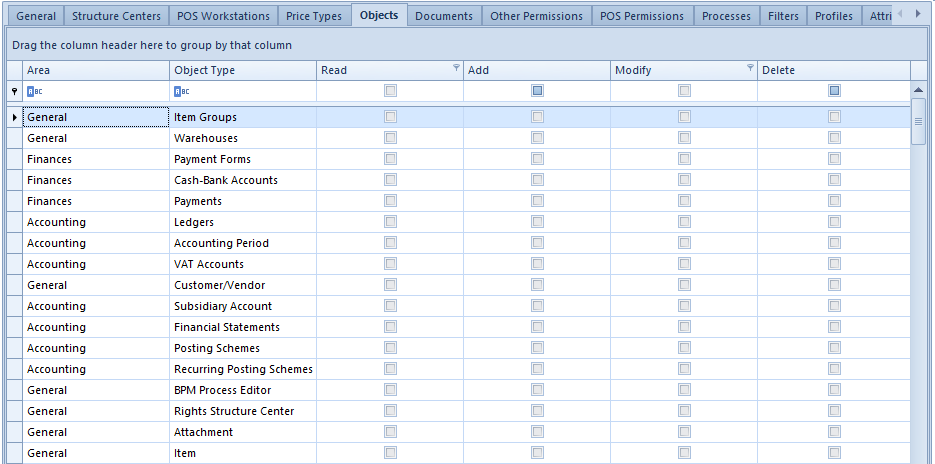Click the Delete column header
935x464 pixels.
coord(834,70)
